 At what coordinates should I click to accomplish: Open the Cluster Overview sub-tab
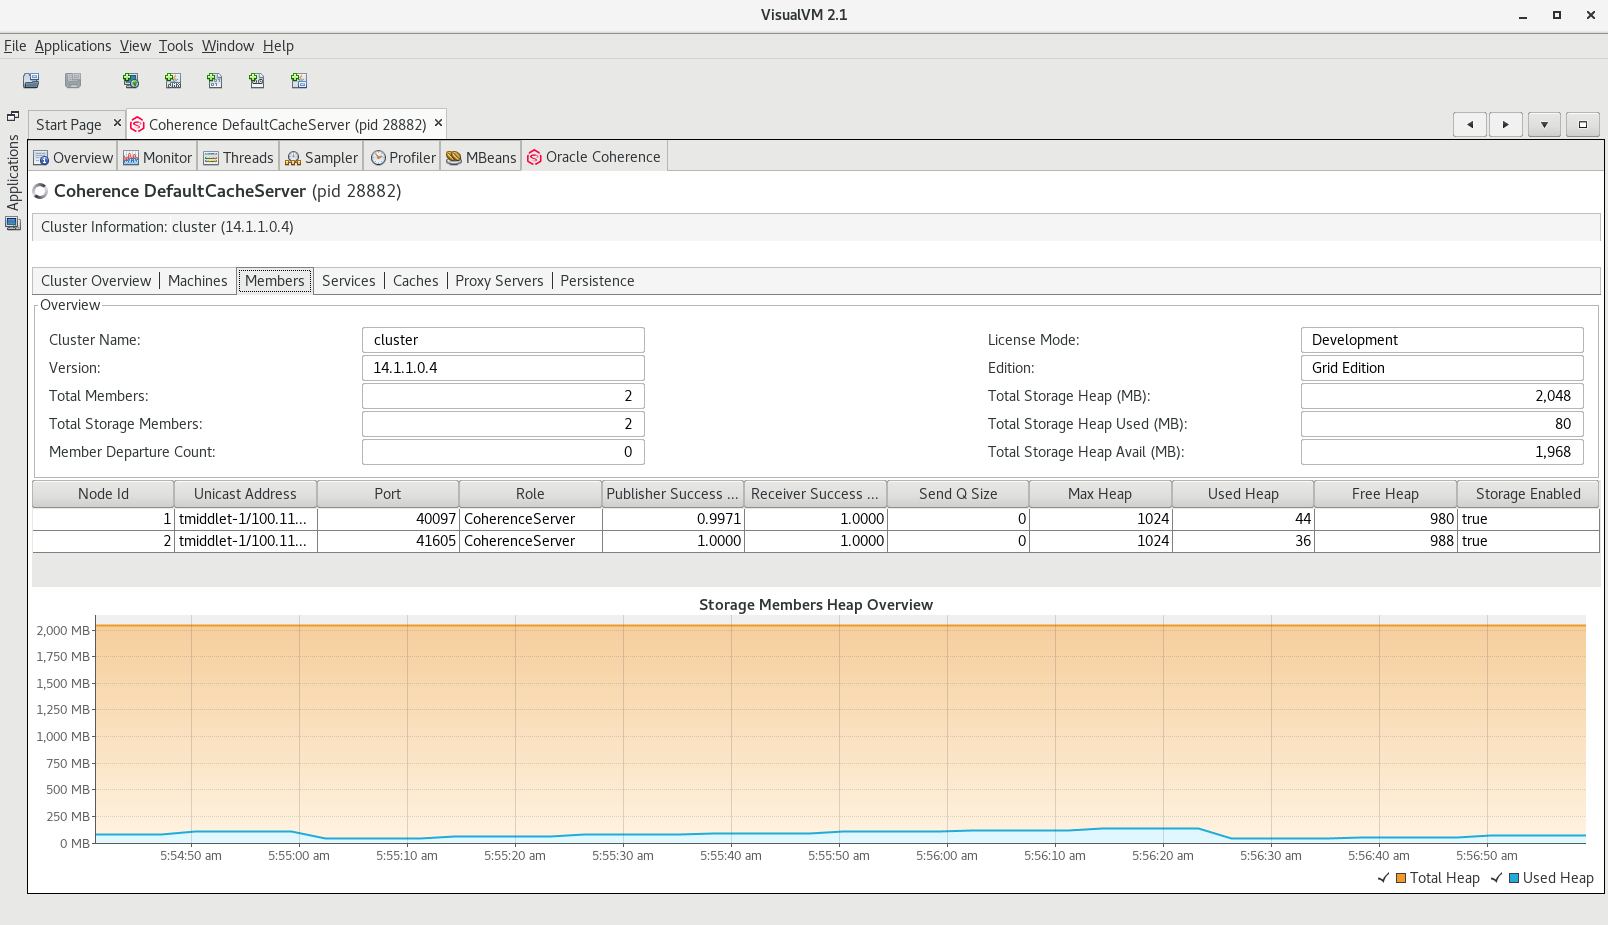pyautogui.click(x=96, y=281)
